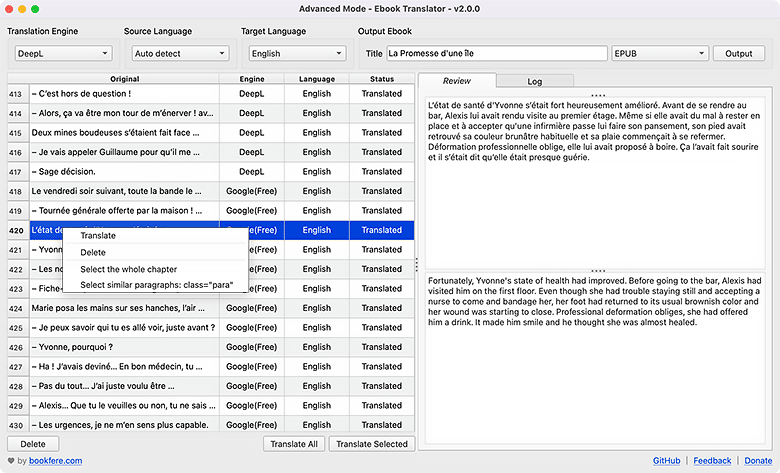
Task: Open the bookfere.com link
Action: point(55,461)
